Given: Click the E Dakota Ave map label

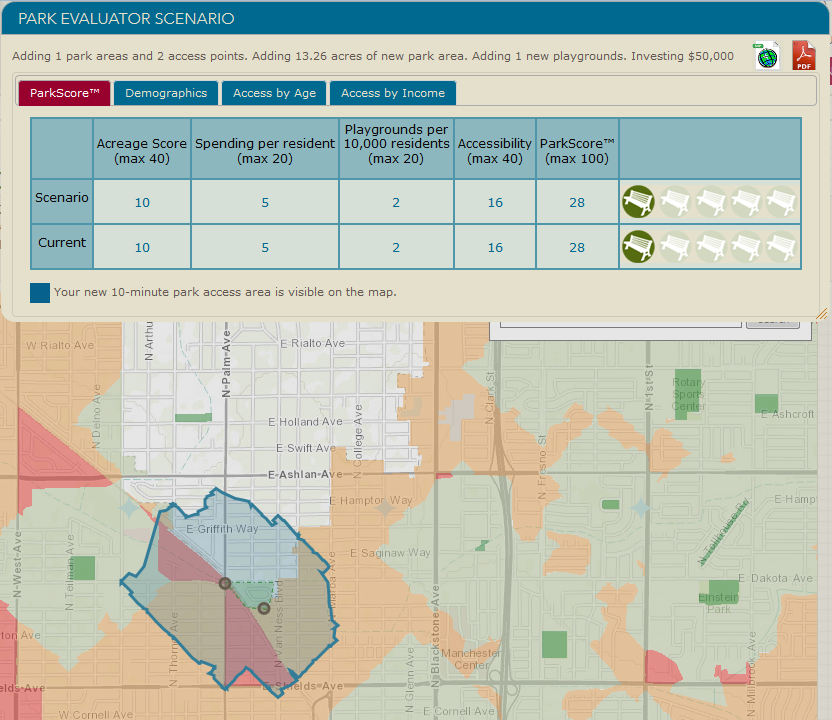Looking at the screenshot, I should click(775, 578).
